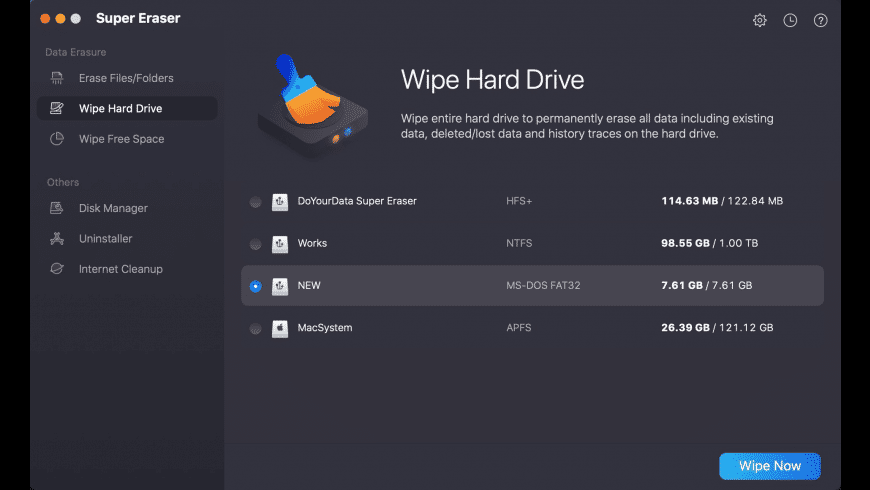Viewport: 870px width, 490px height.
Task: Click the Works drive USB icon
Action: coord(280,244)
